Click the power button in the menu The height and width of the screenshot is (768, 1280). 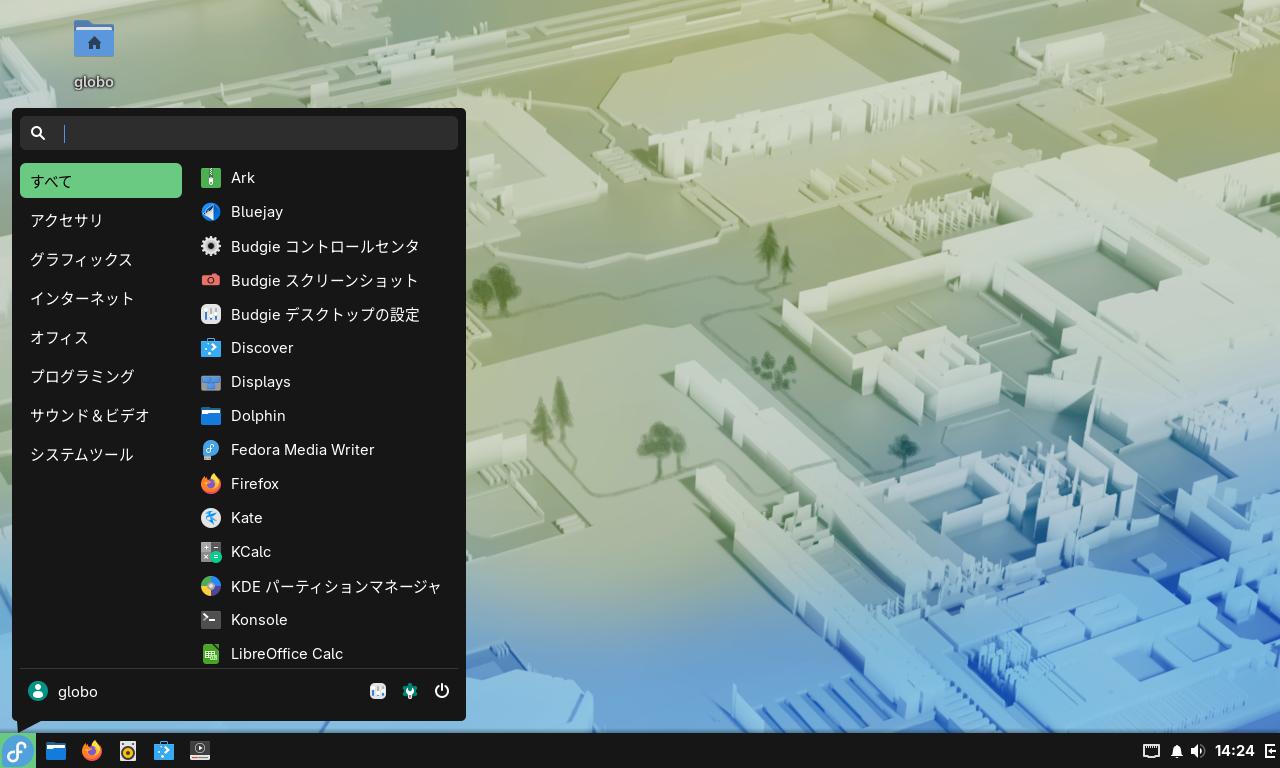pyautogui.click(x=442, y=691)
